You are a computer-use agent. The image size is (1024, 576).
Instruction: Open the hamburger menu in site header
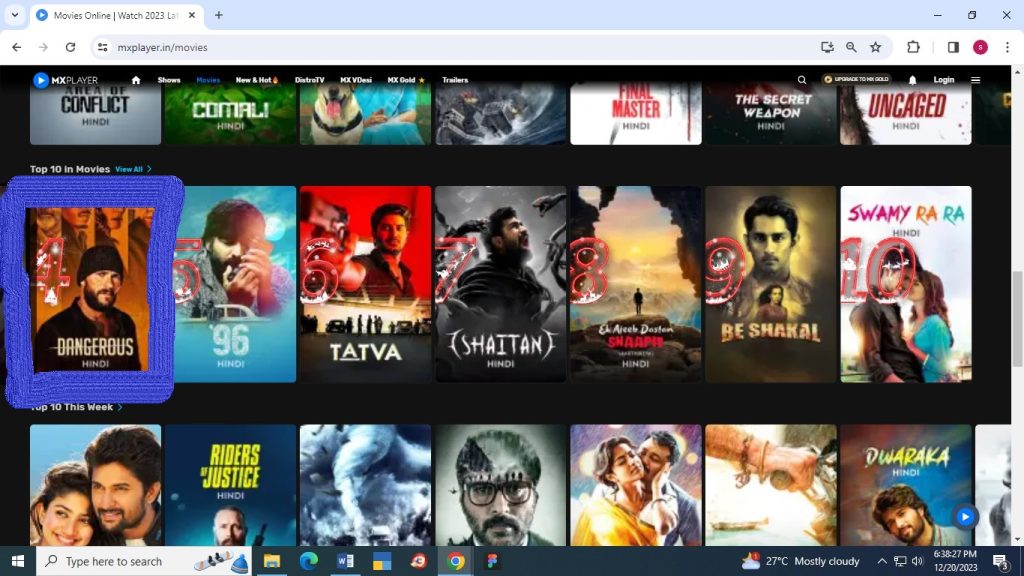coord(976,80)
